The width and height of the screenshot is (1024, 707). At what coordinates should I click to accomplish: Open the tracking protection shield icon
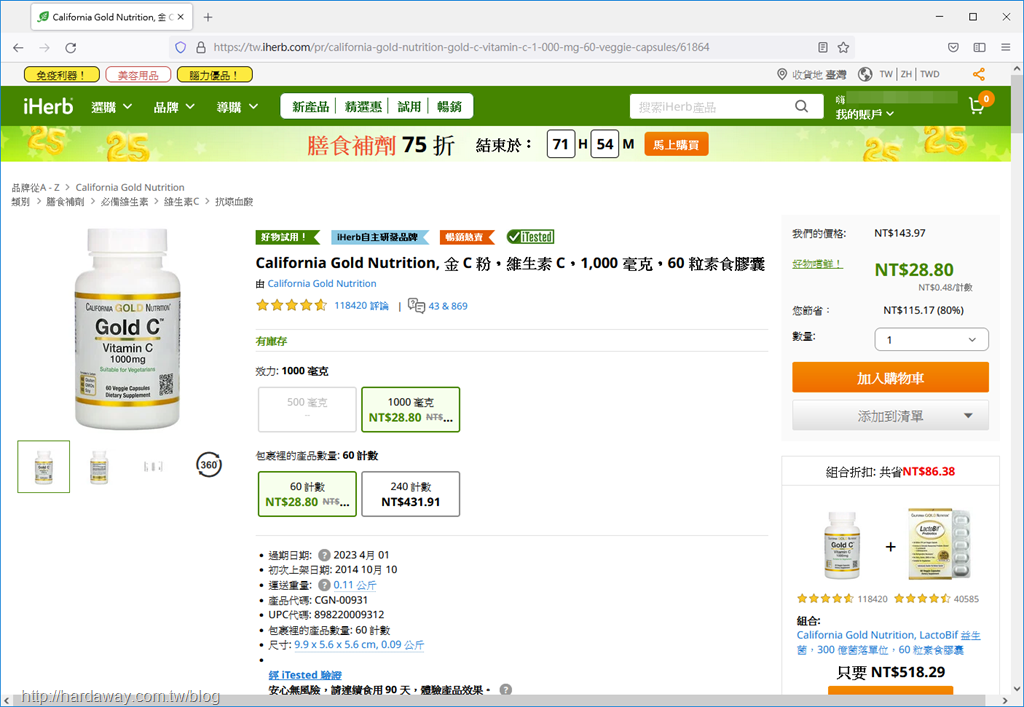point(181,47)
